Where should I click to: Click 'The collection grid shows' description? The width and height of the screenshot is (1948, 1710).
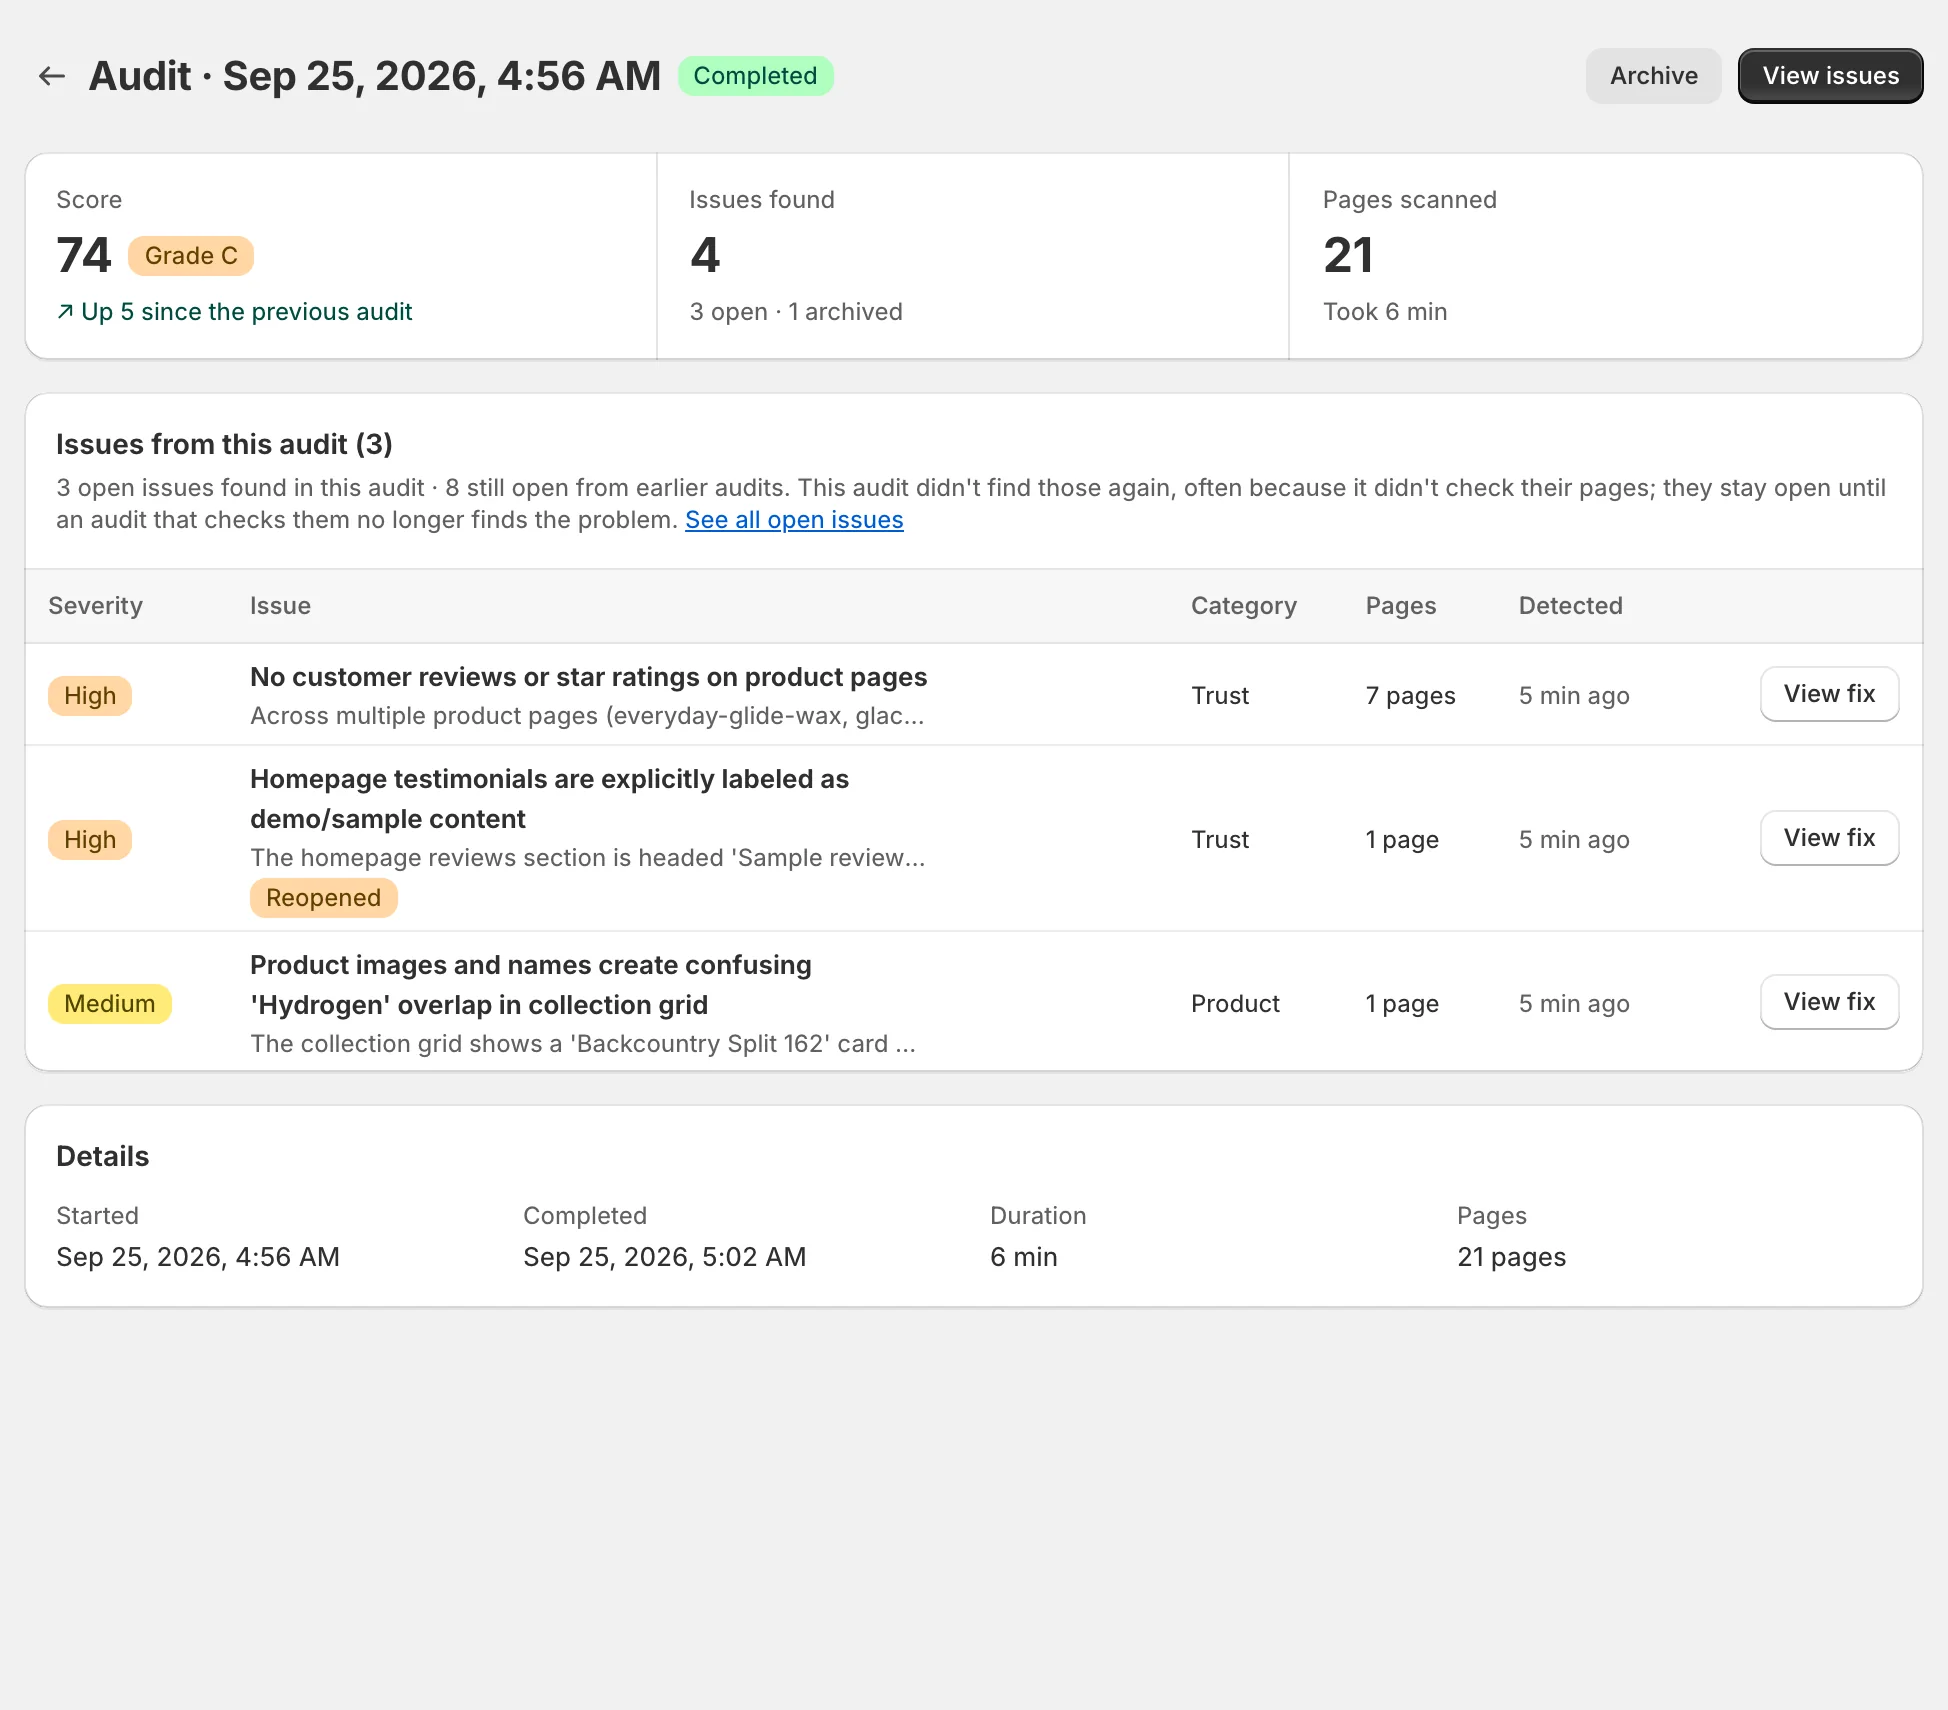click(583, 1044)
